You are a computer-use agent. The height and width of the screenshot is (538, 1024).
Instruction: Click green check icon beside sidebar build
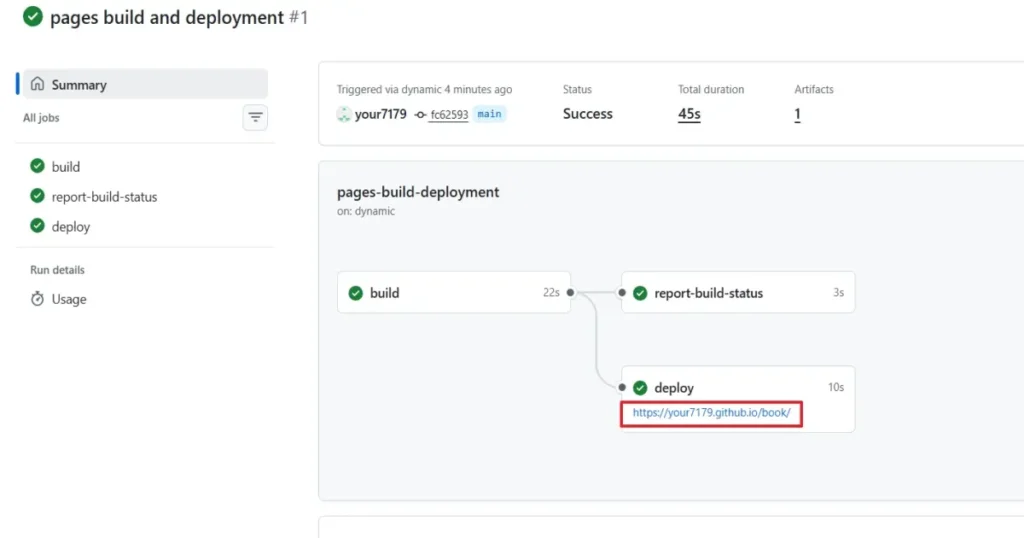[37, 166]
